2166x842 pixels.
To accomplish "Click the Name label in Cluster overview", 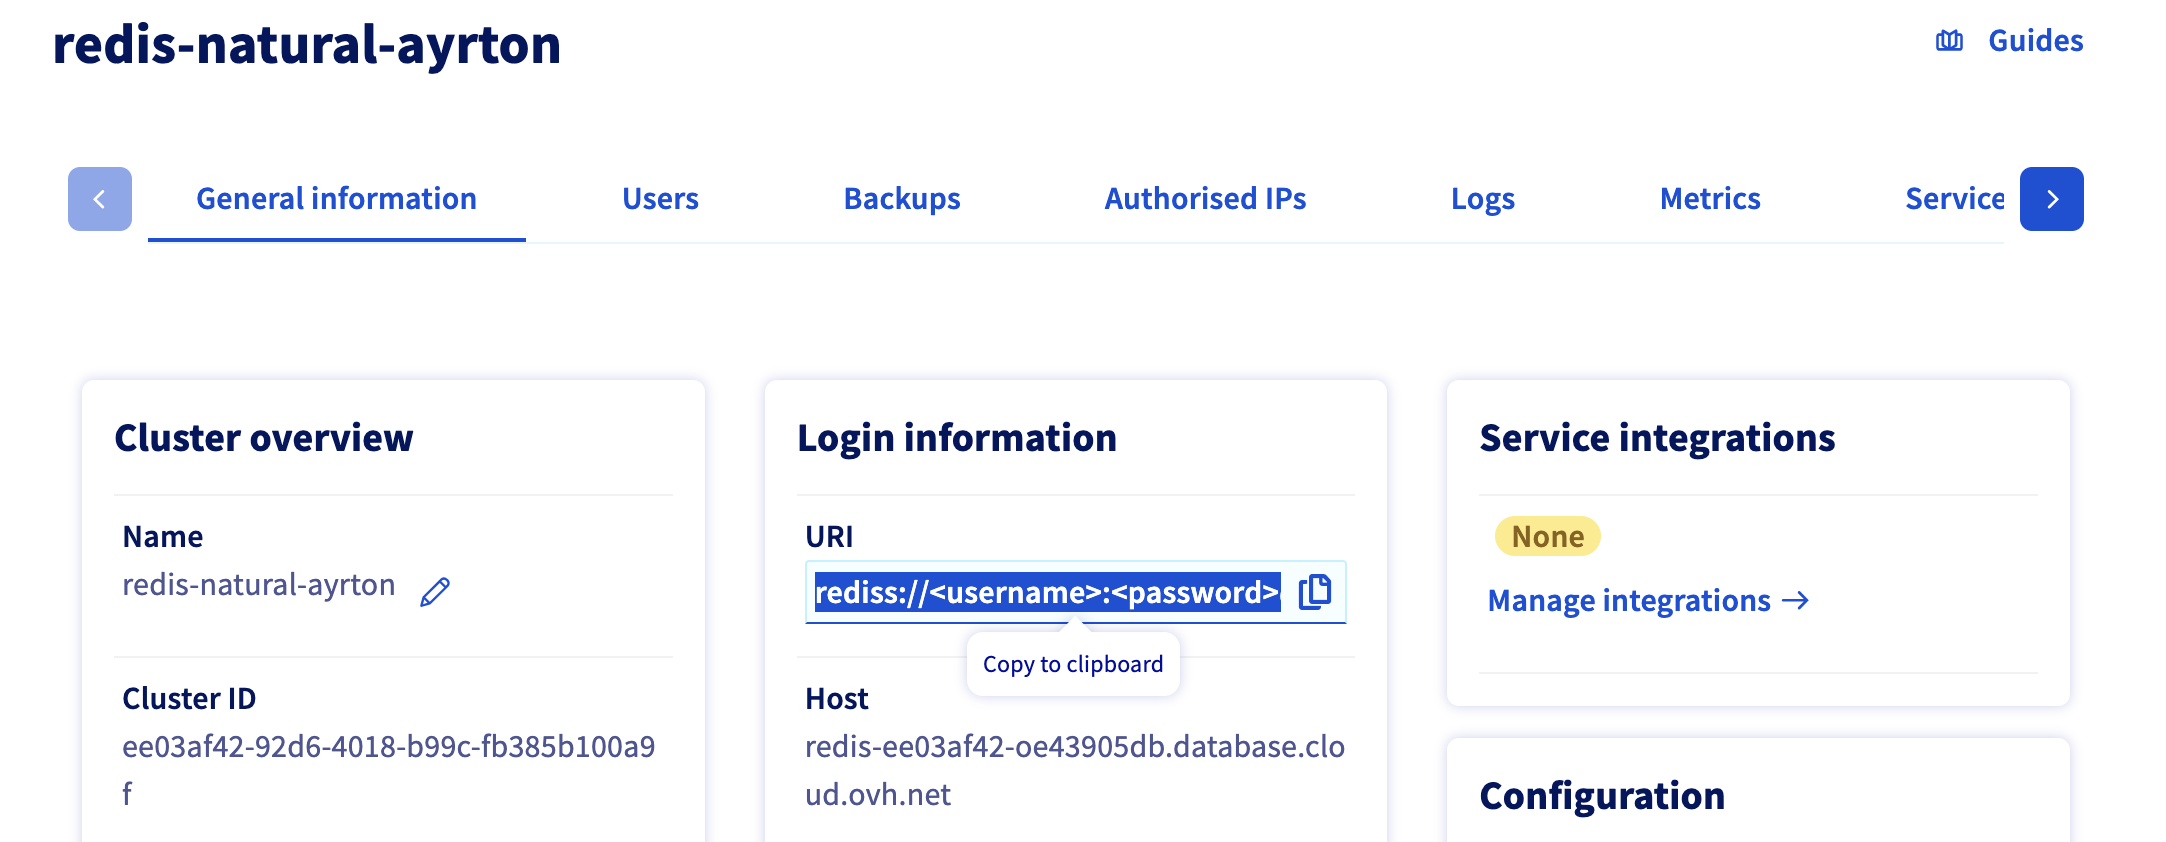I will (163, 537).
